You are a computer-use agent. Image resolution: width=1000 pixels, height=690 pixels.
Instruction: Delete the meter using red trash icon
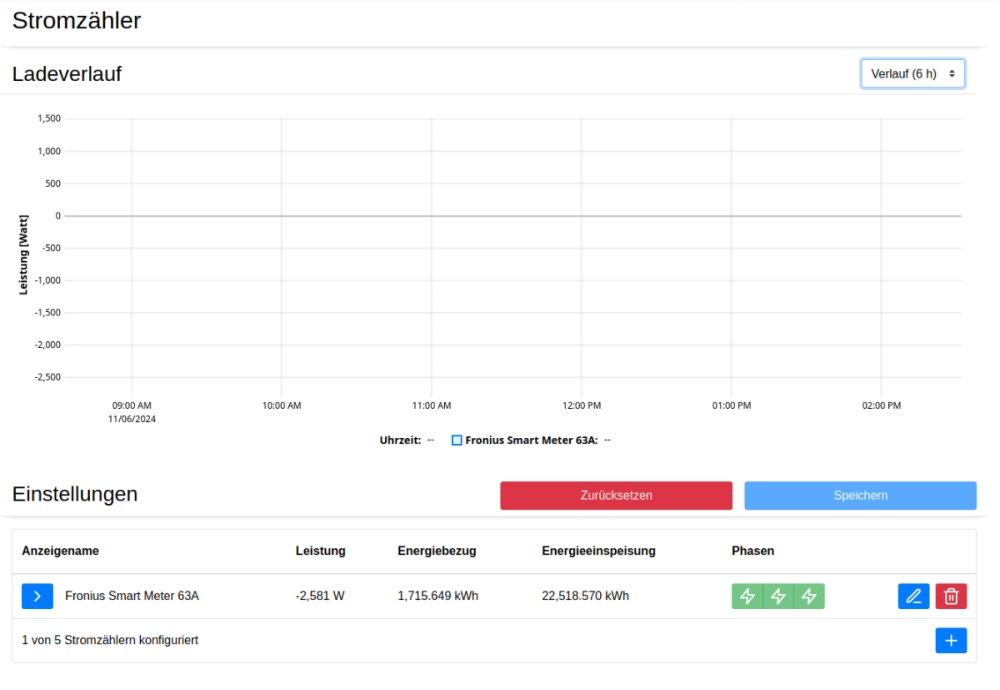click(x=951, y=596)
